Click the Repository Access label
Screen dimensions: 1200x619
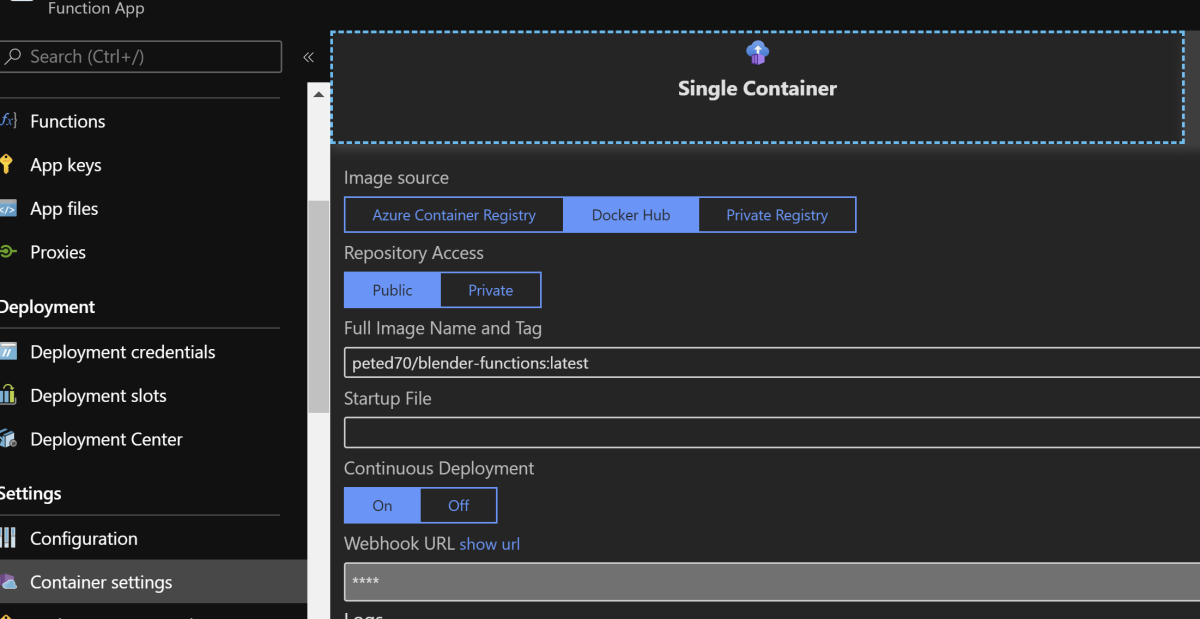pos(414,253)
